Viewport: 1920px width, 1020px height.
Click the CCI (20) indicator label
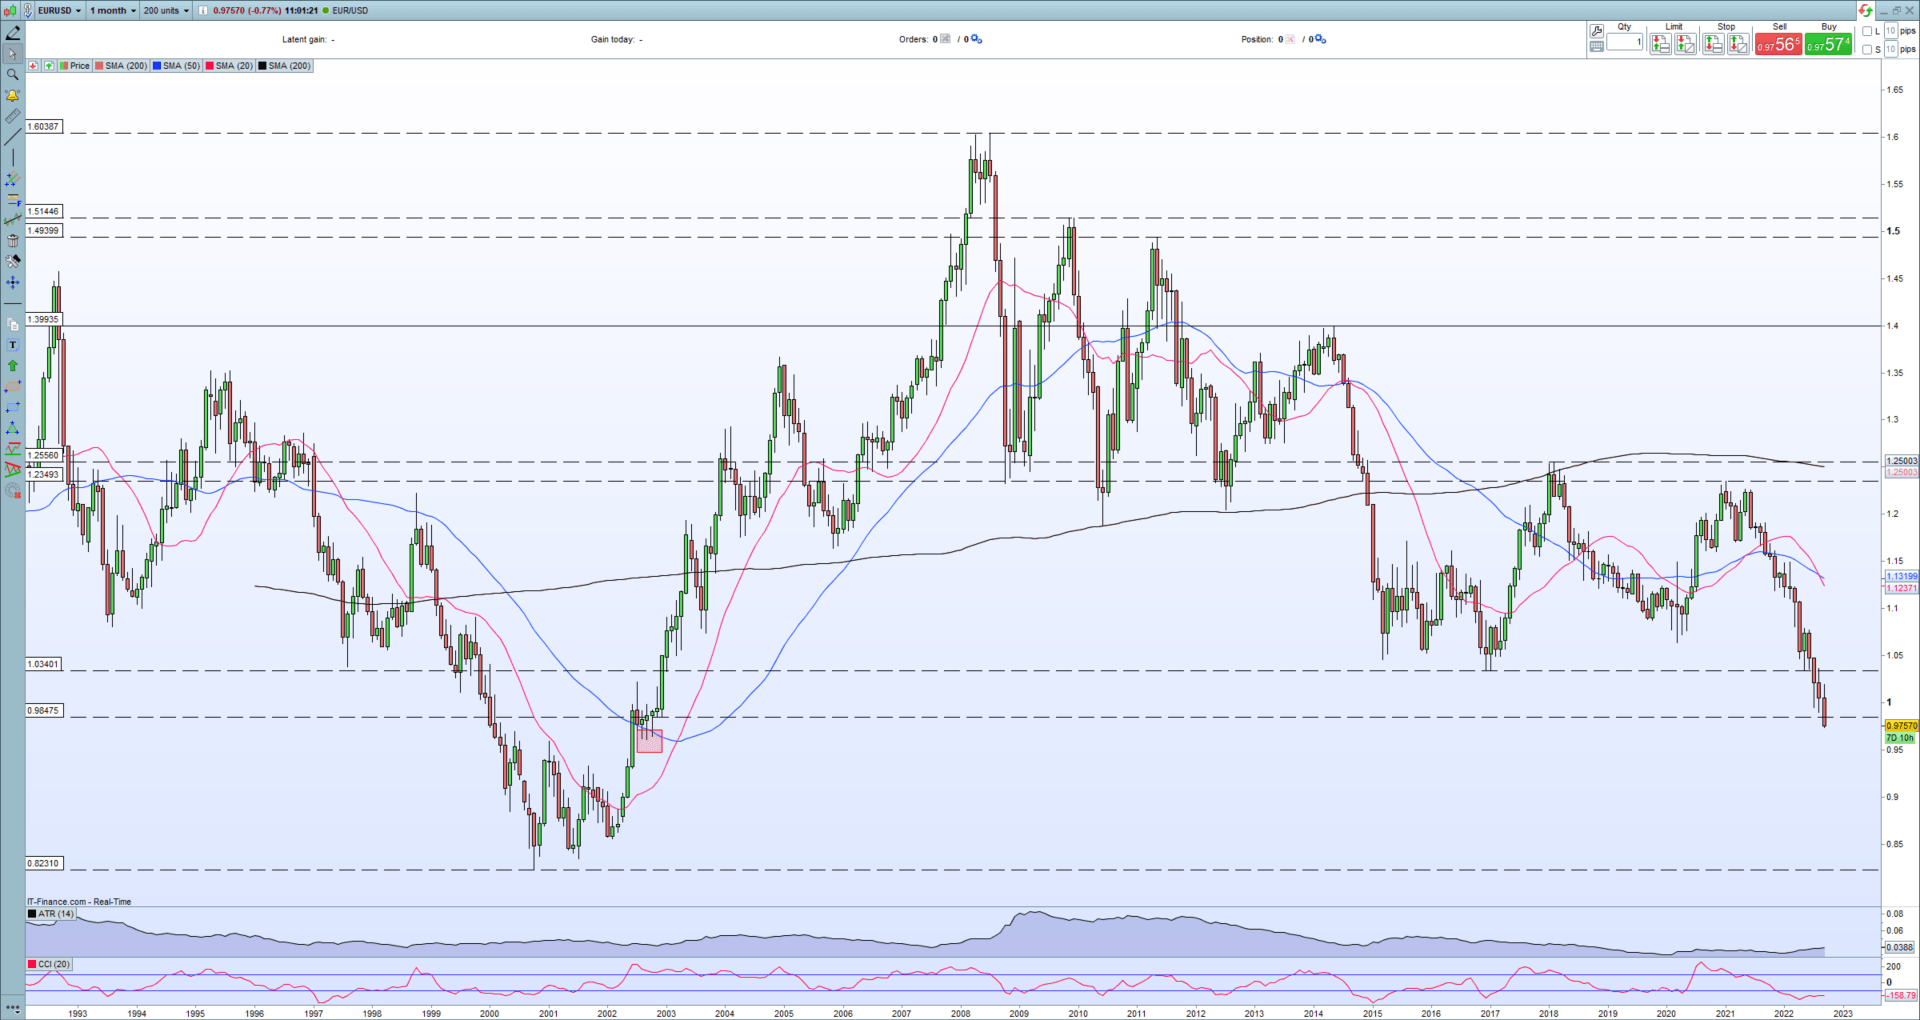[x=49, y=964]
